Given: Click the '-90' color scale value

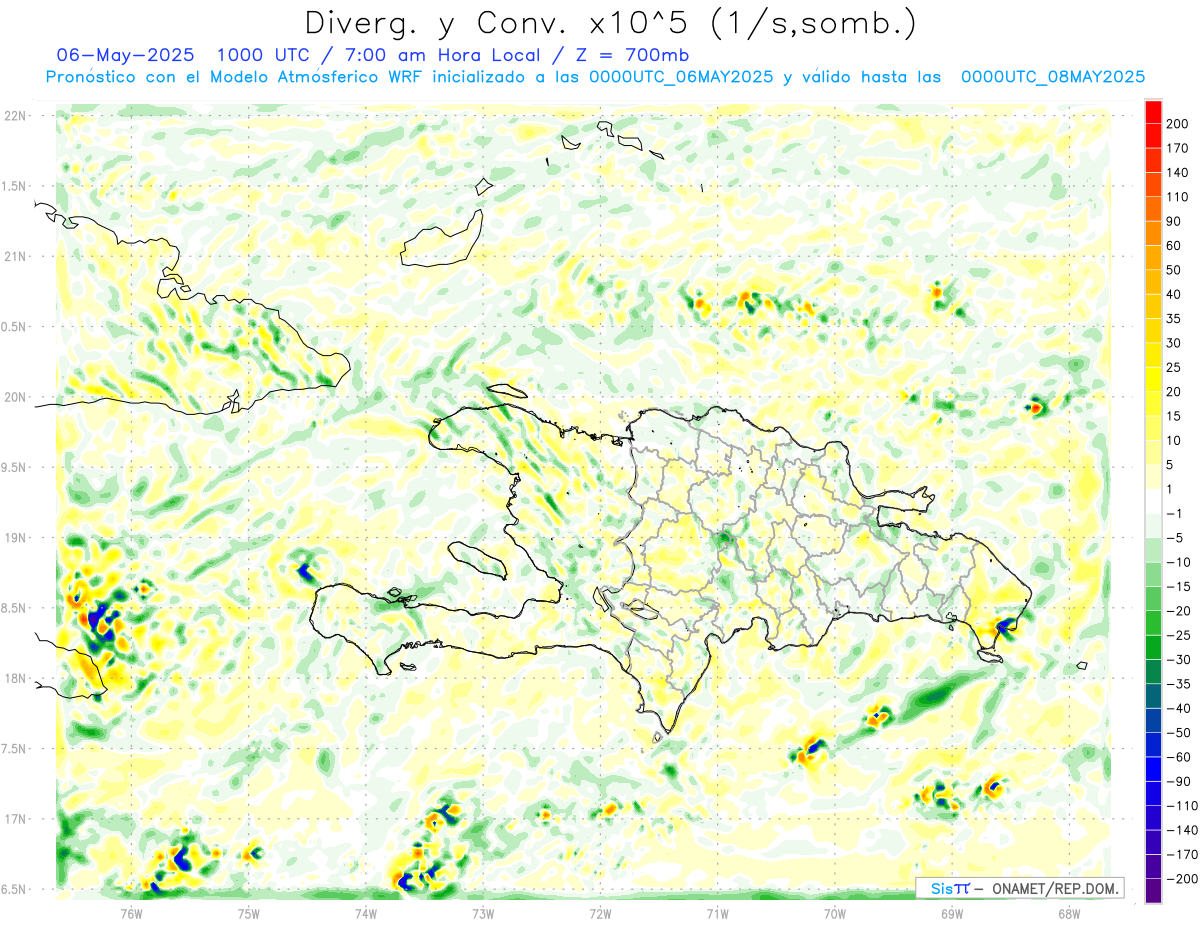Looking at the screenshot, I should [x=1178, y=781].
